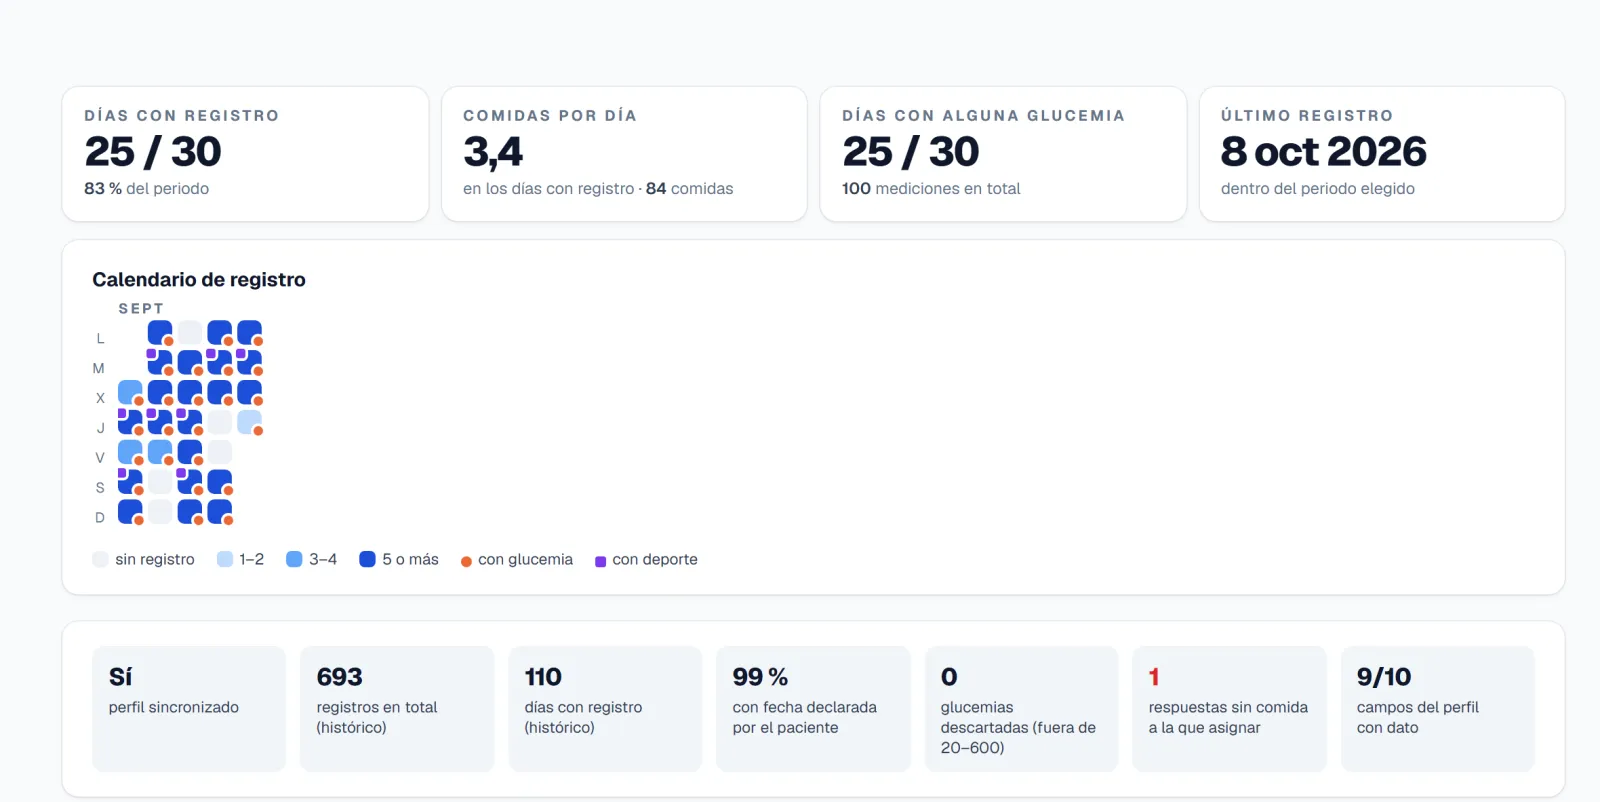The width and height of the screenshot is (1600, 802).
Task: Select the empty no-record day in row J
Action: click(220, 422)
